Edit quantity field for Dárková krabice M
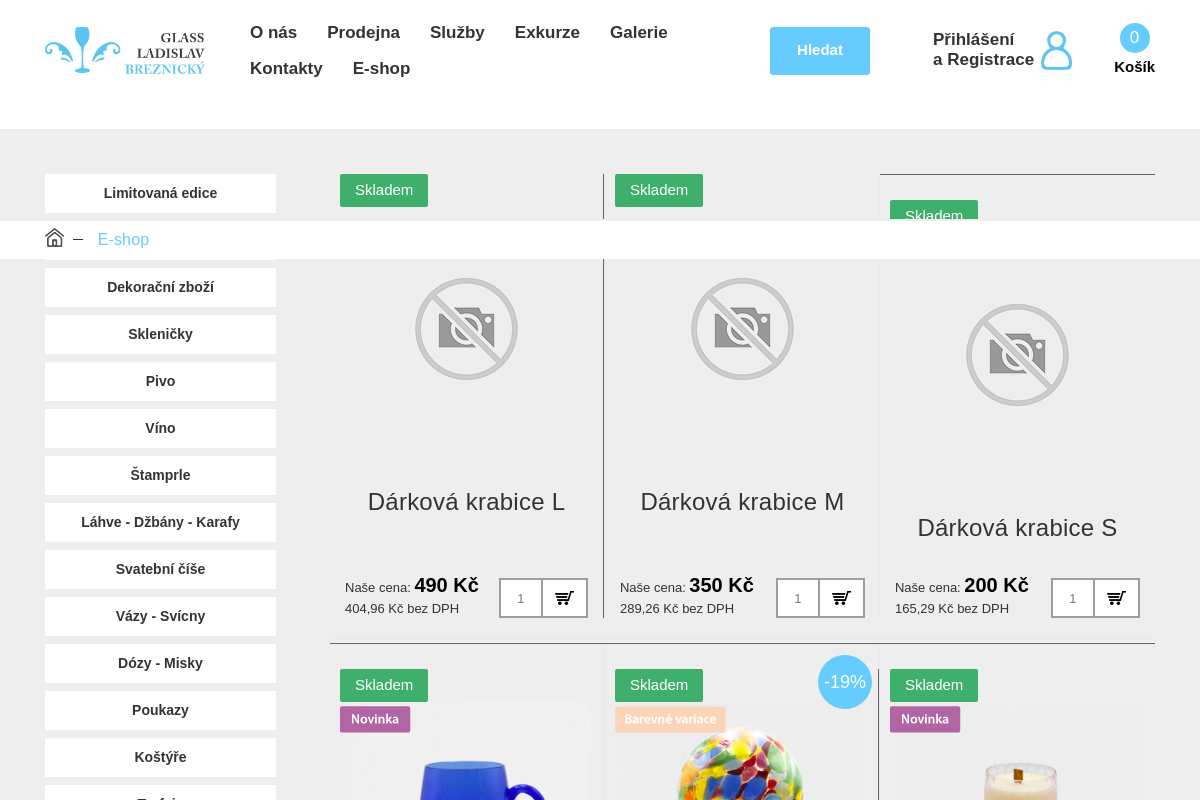This screenshot has height=800, width=1200. 798,598
